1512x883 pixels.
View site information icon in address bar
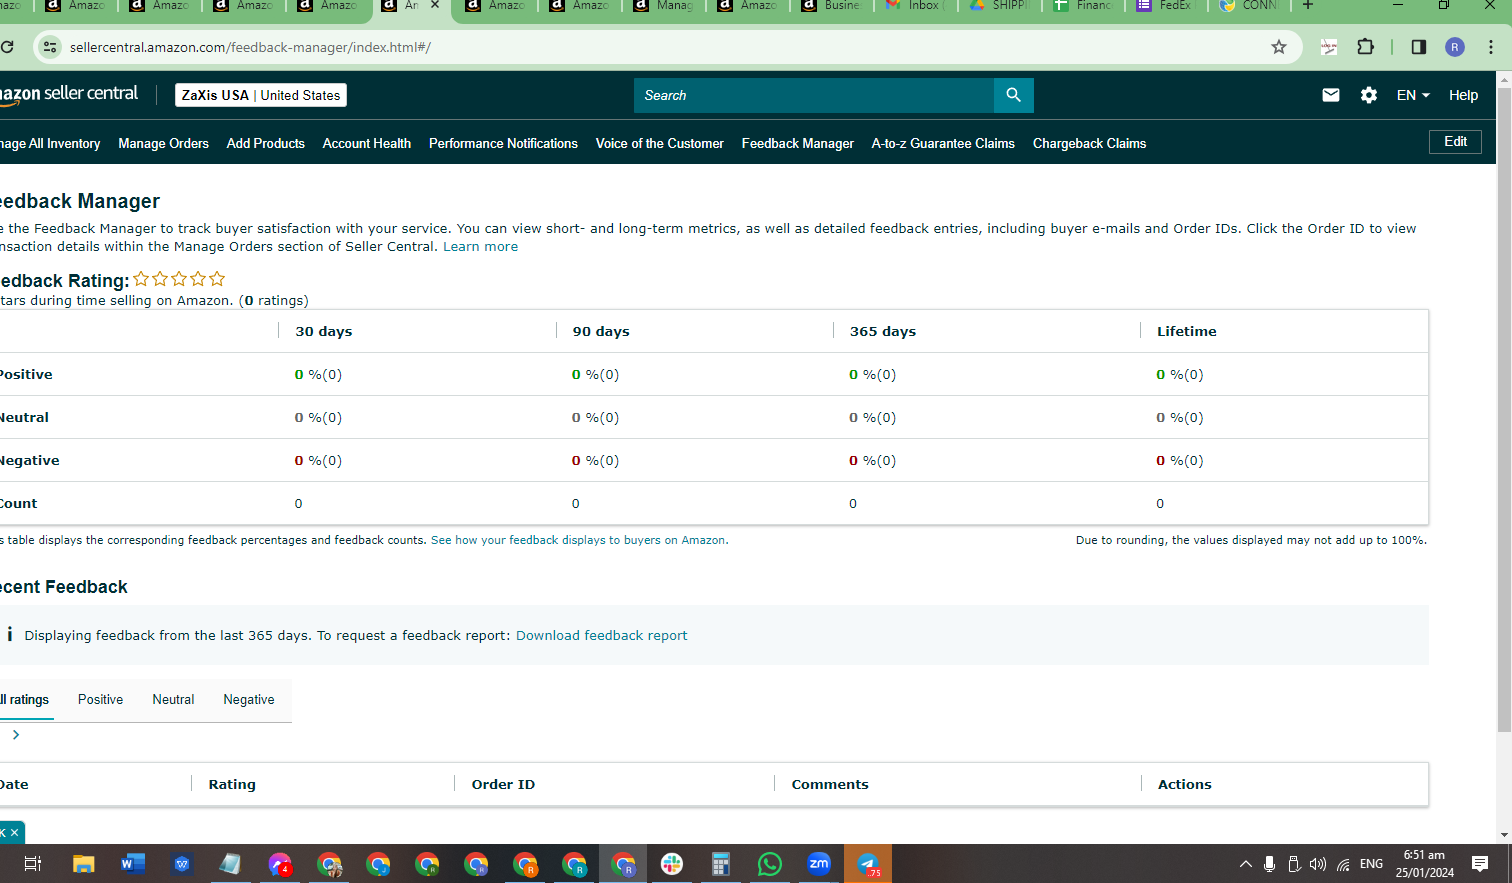point(50,47)
